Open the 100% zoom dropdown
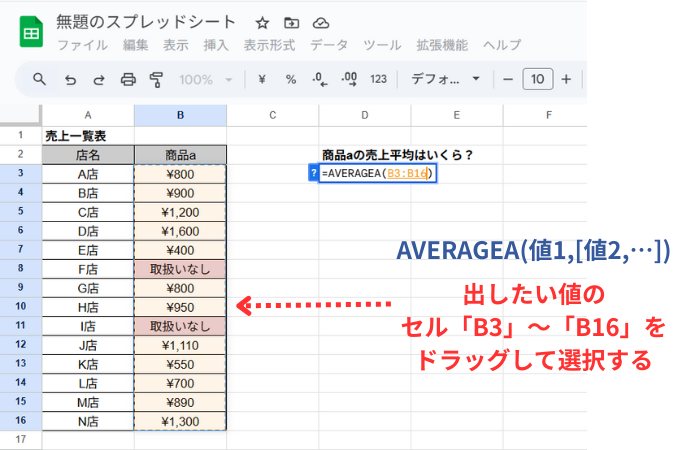The image size is (684, 450). pos(205,80)
